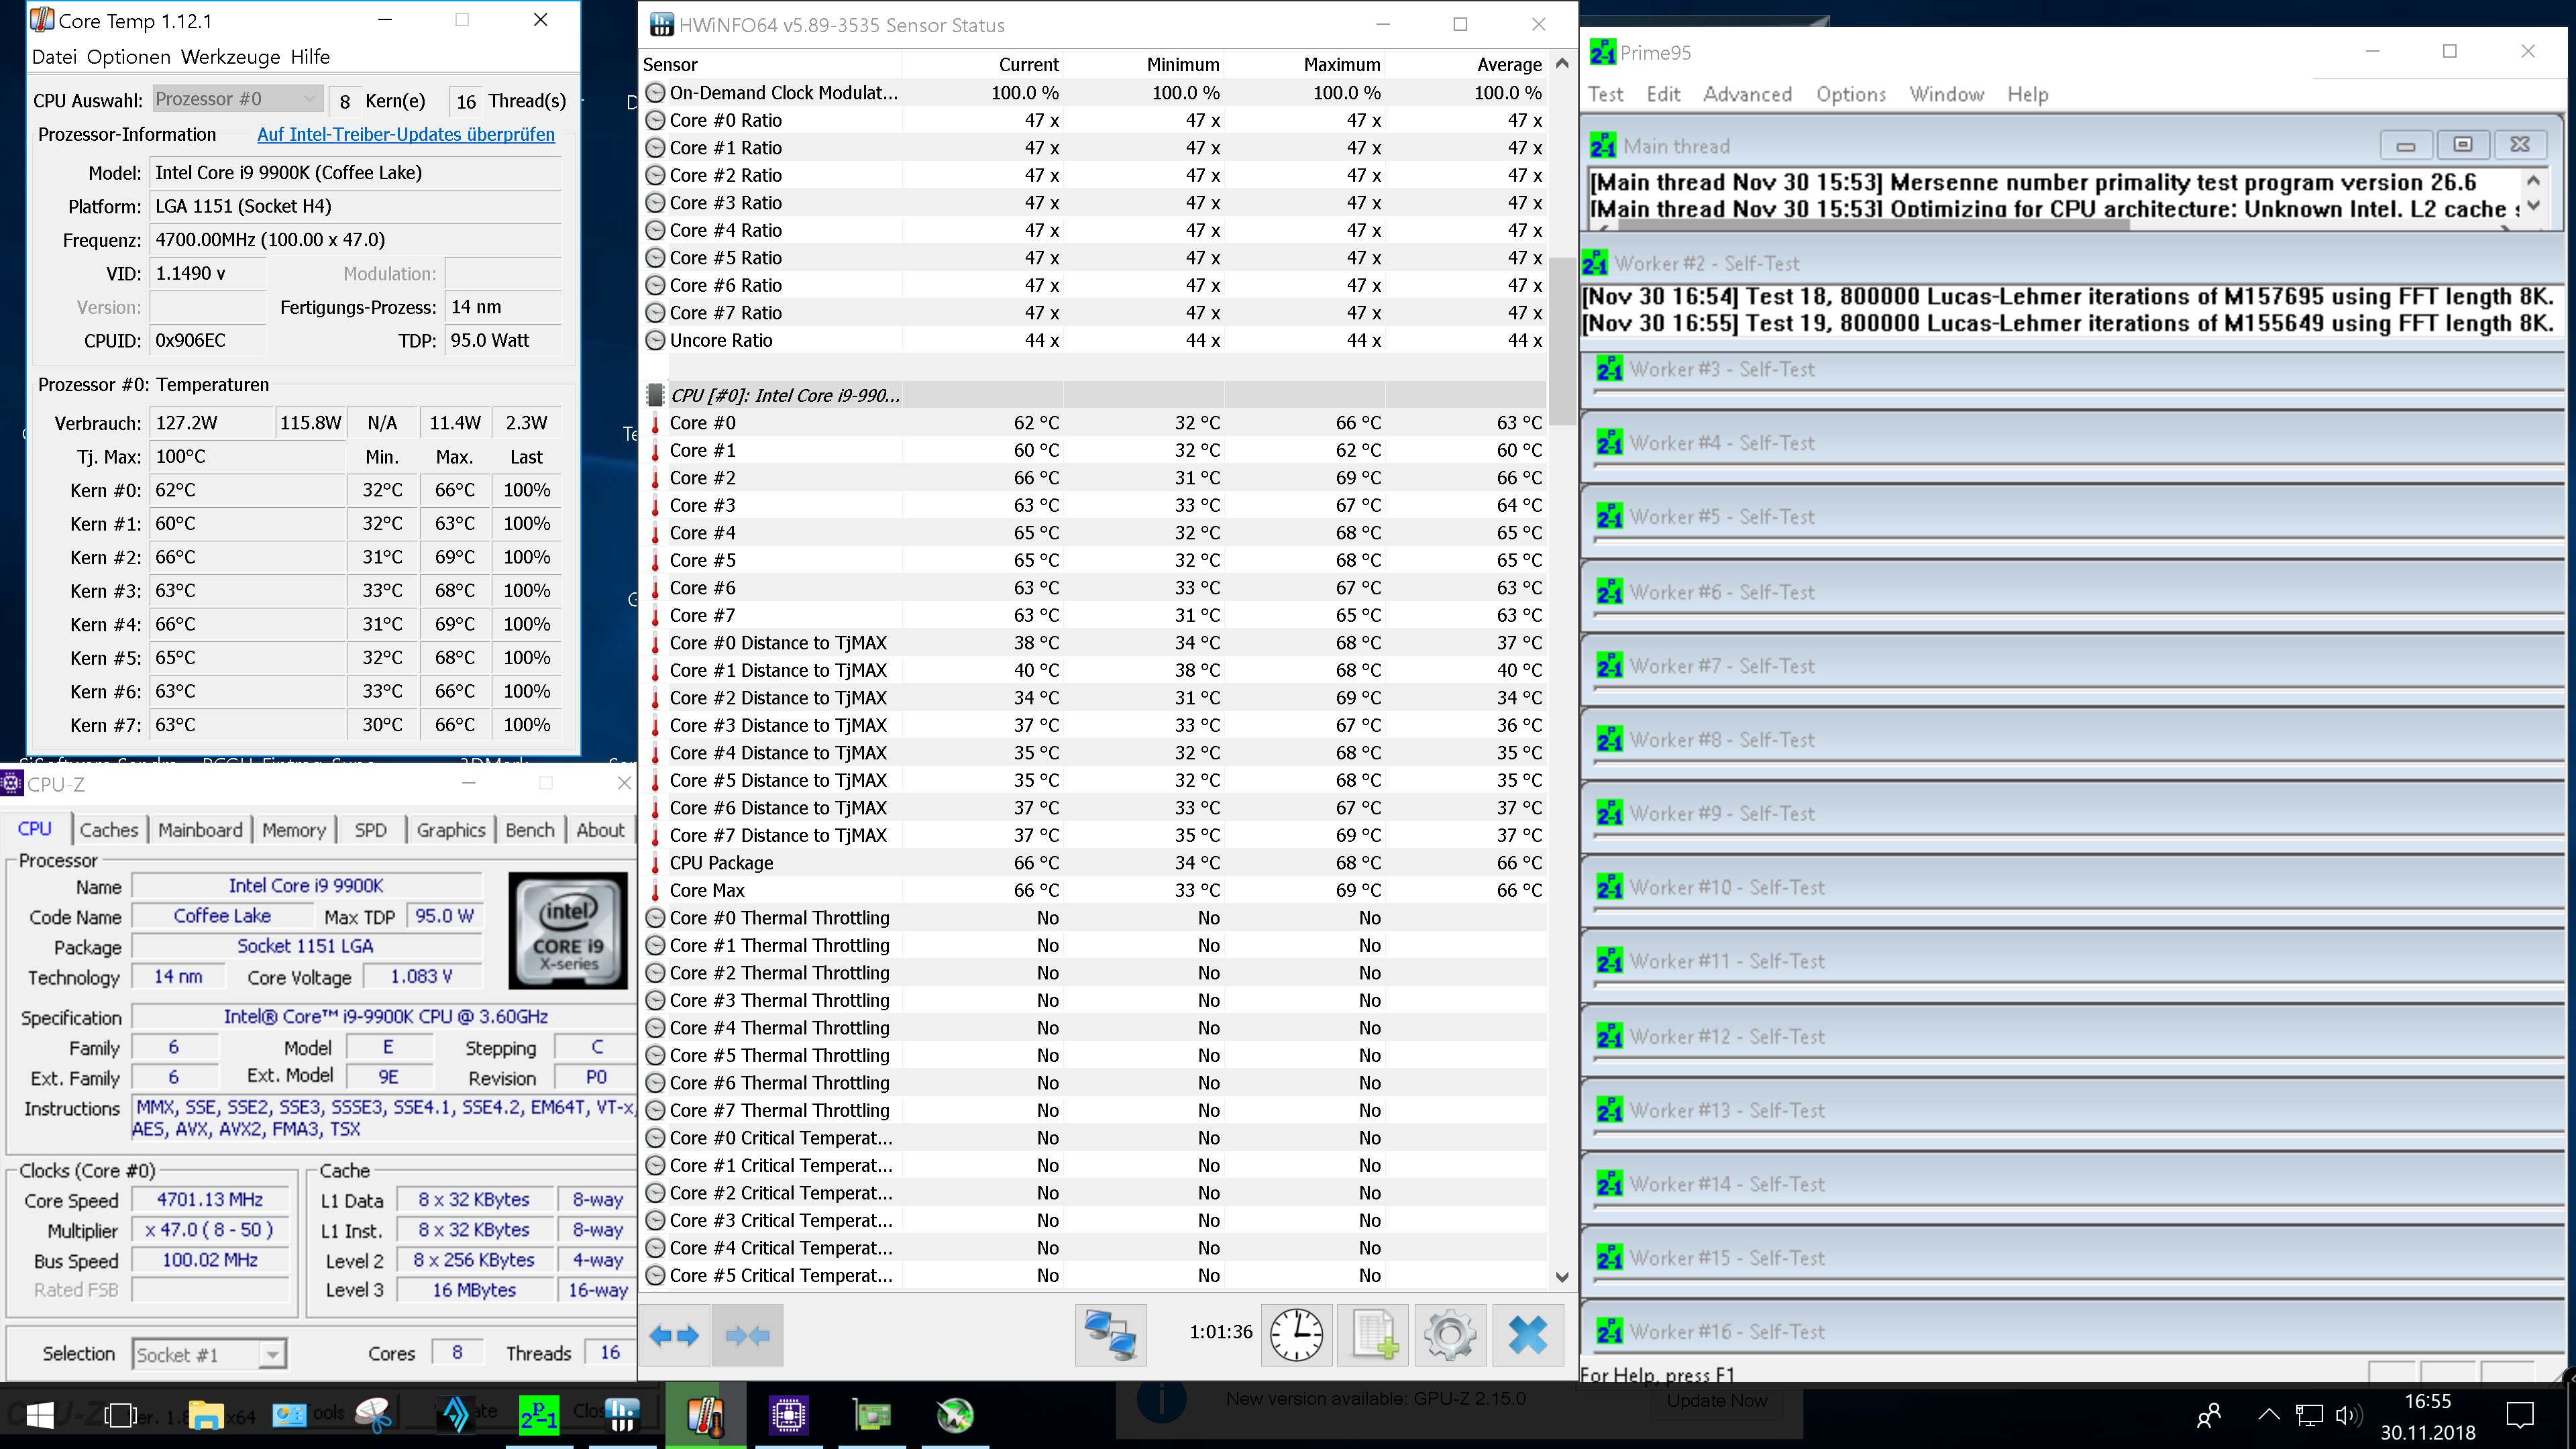Click thermometer icon beside CPU Package row
The width and height of the screenshot is (2576, 1449).
(655, 863)
